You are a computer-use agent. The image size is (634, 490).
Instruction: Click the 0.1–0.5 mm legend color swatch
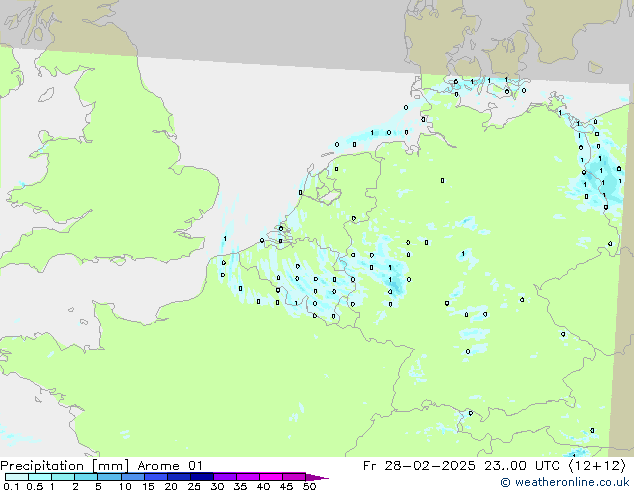click(17, 477)
